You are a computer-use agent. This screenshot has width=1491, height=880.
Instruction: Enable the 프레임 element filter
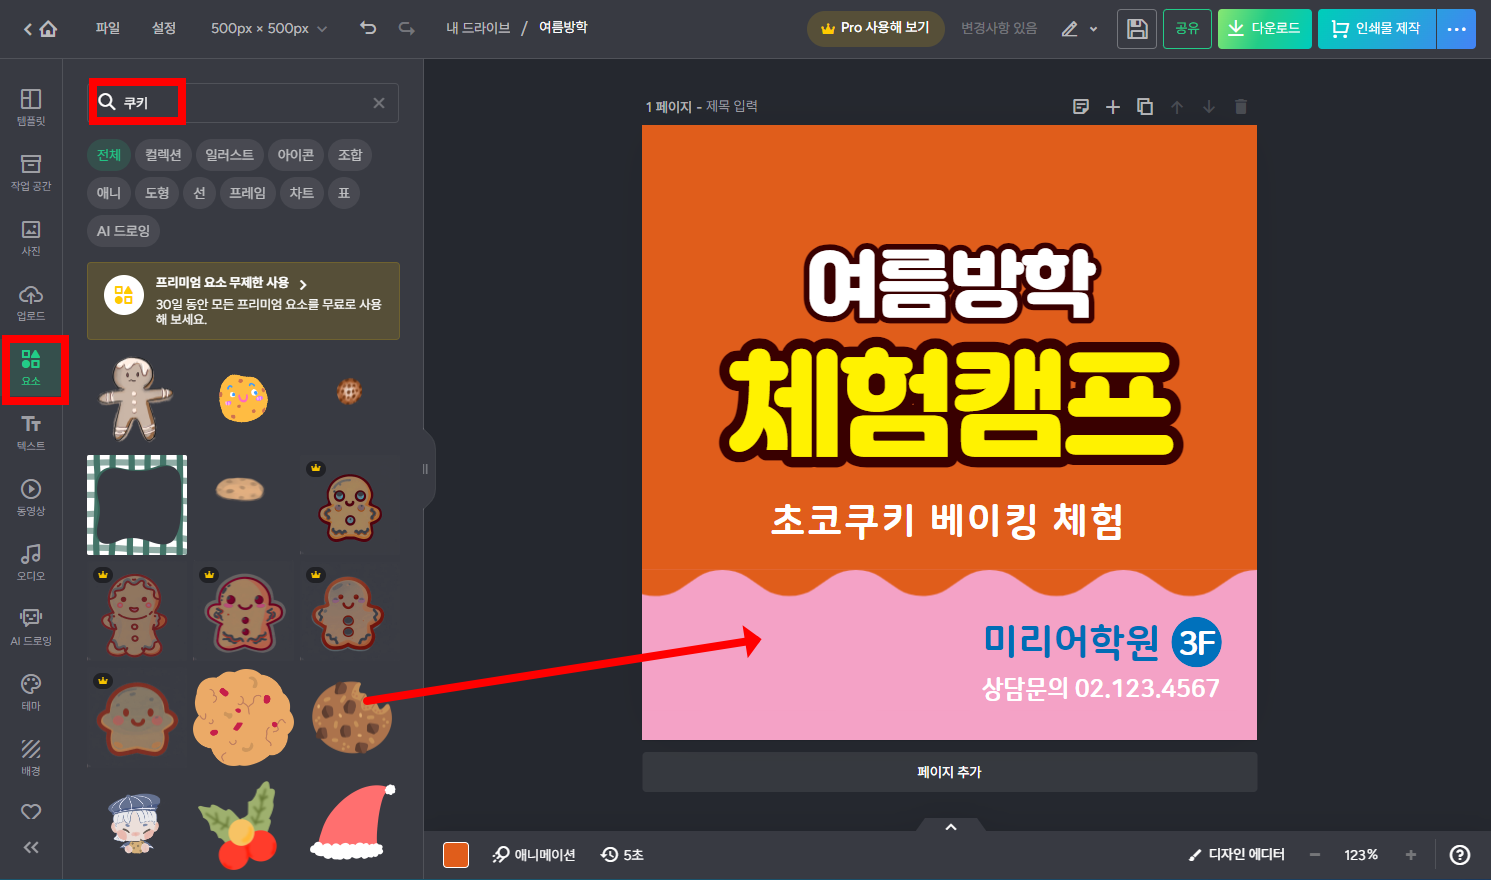pos(247,193)
